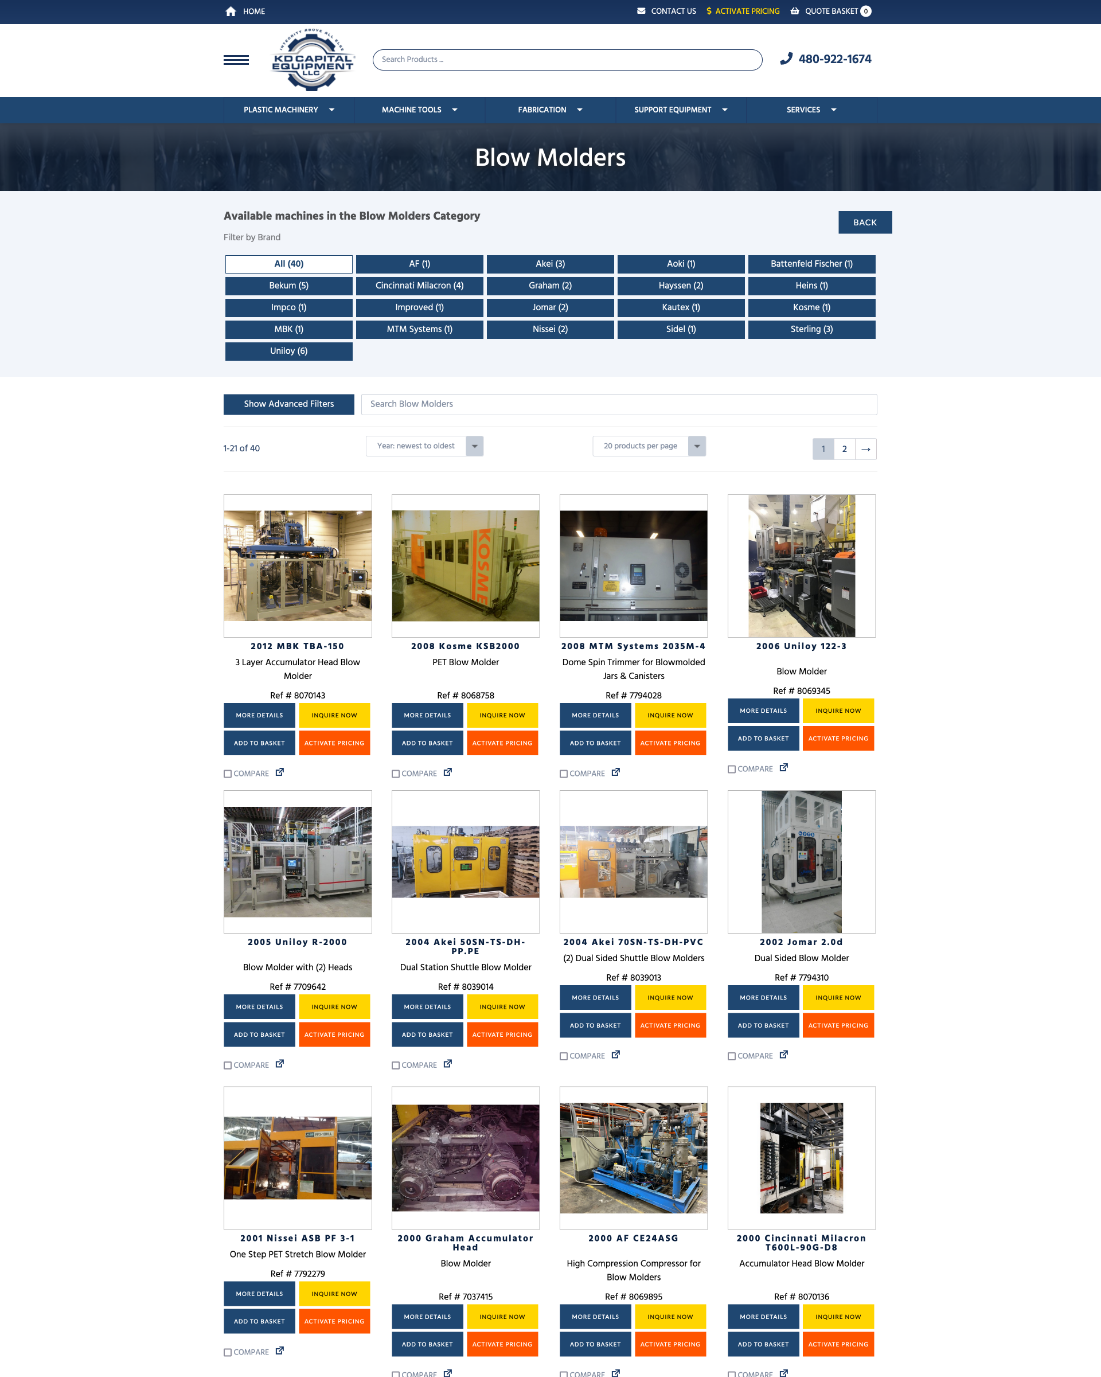
Task: Go to page 2 of results
Action: tap(845, 449)
